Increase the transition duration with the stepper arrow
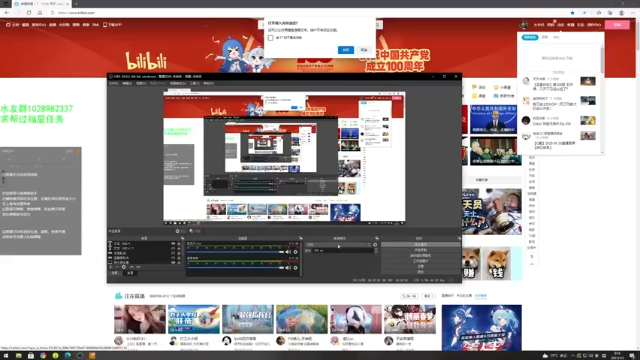The width and height of the screenshot is (640, 360). tap(376, 249)
